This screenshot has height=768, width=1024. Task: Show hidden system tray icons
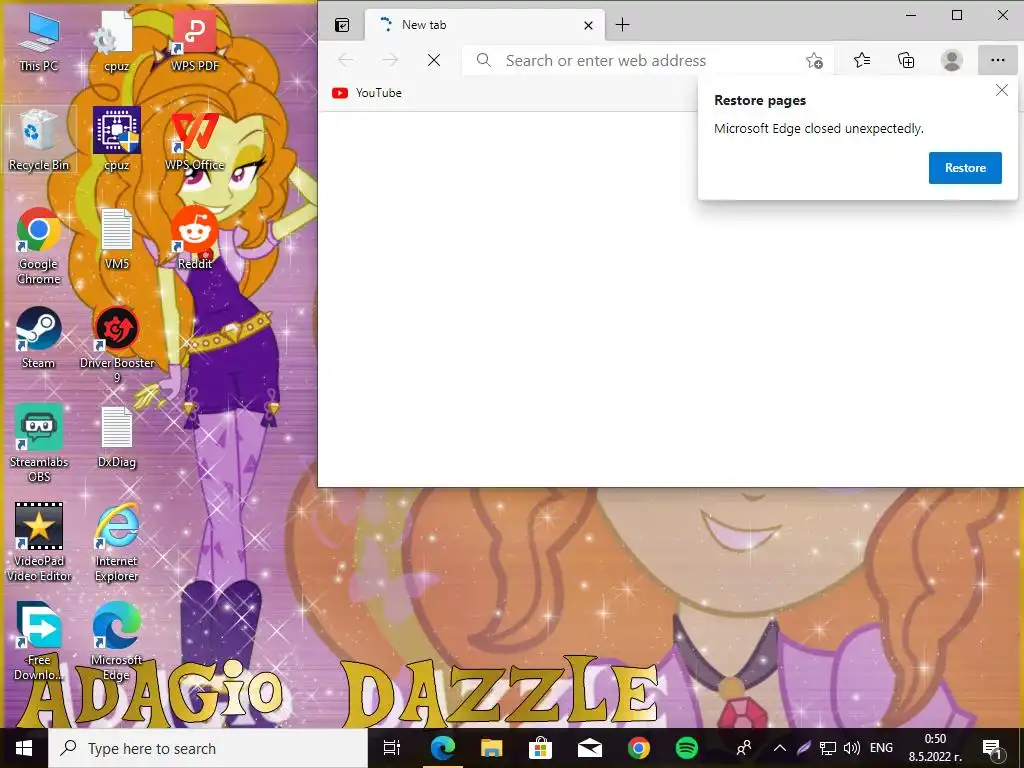tap(780, 748)
